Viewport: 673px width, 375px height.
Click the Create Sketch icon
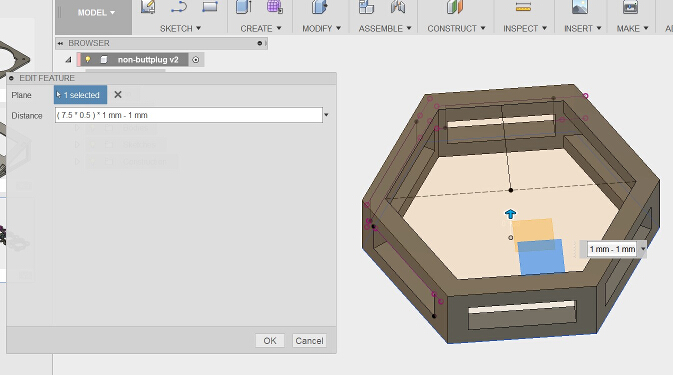point(148,7)
